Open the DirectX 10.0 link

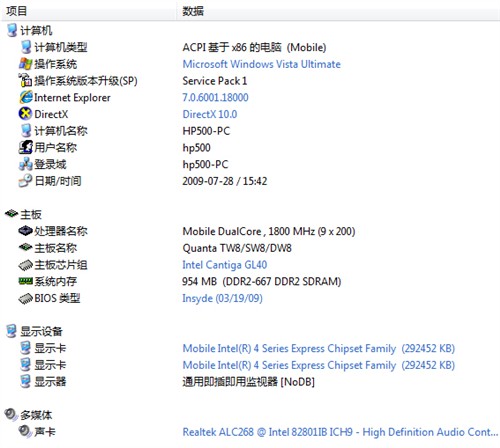(210, 114)
